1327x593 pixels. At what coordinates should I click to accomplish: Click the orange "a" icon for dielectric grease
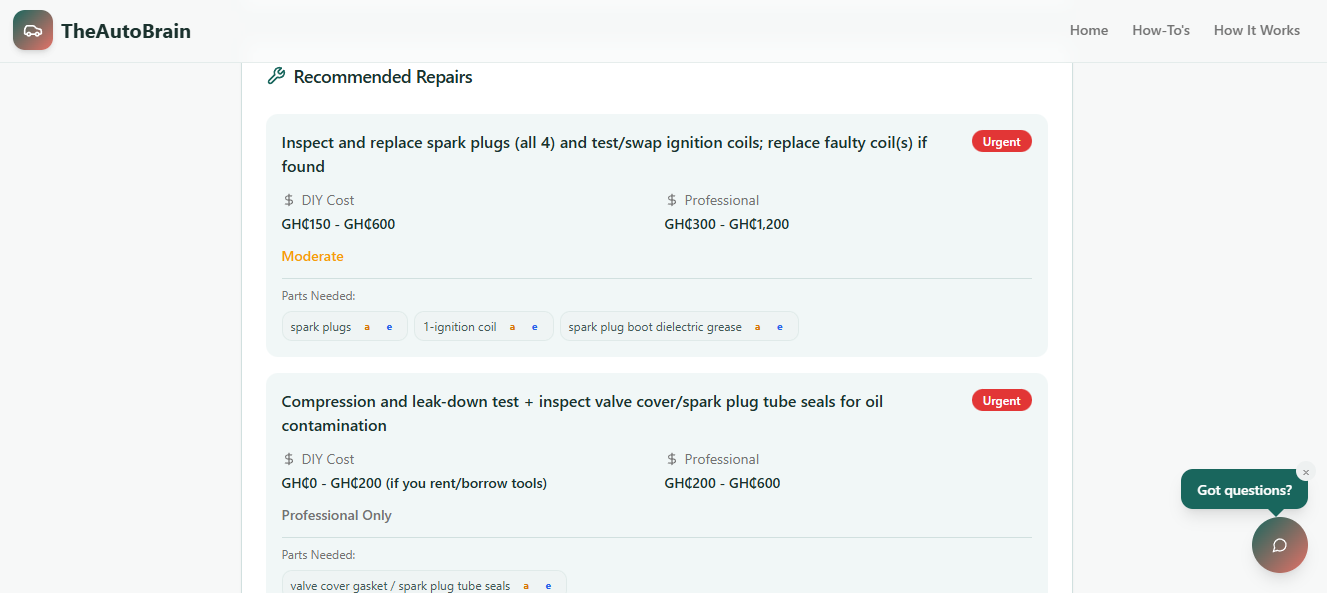[x=757, y=327]
